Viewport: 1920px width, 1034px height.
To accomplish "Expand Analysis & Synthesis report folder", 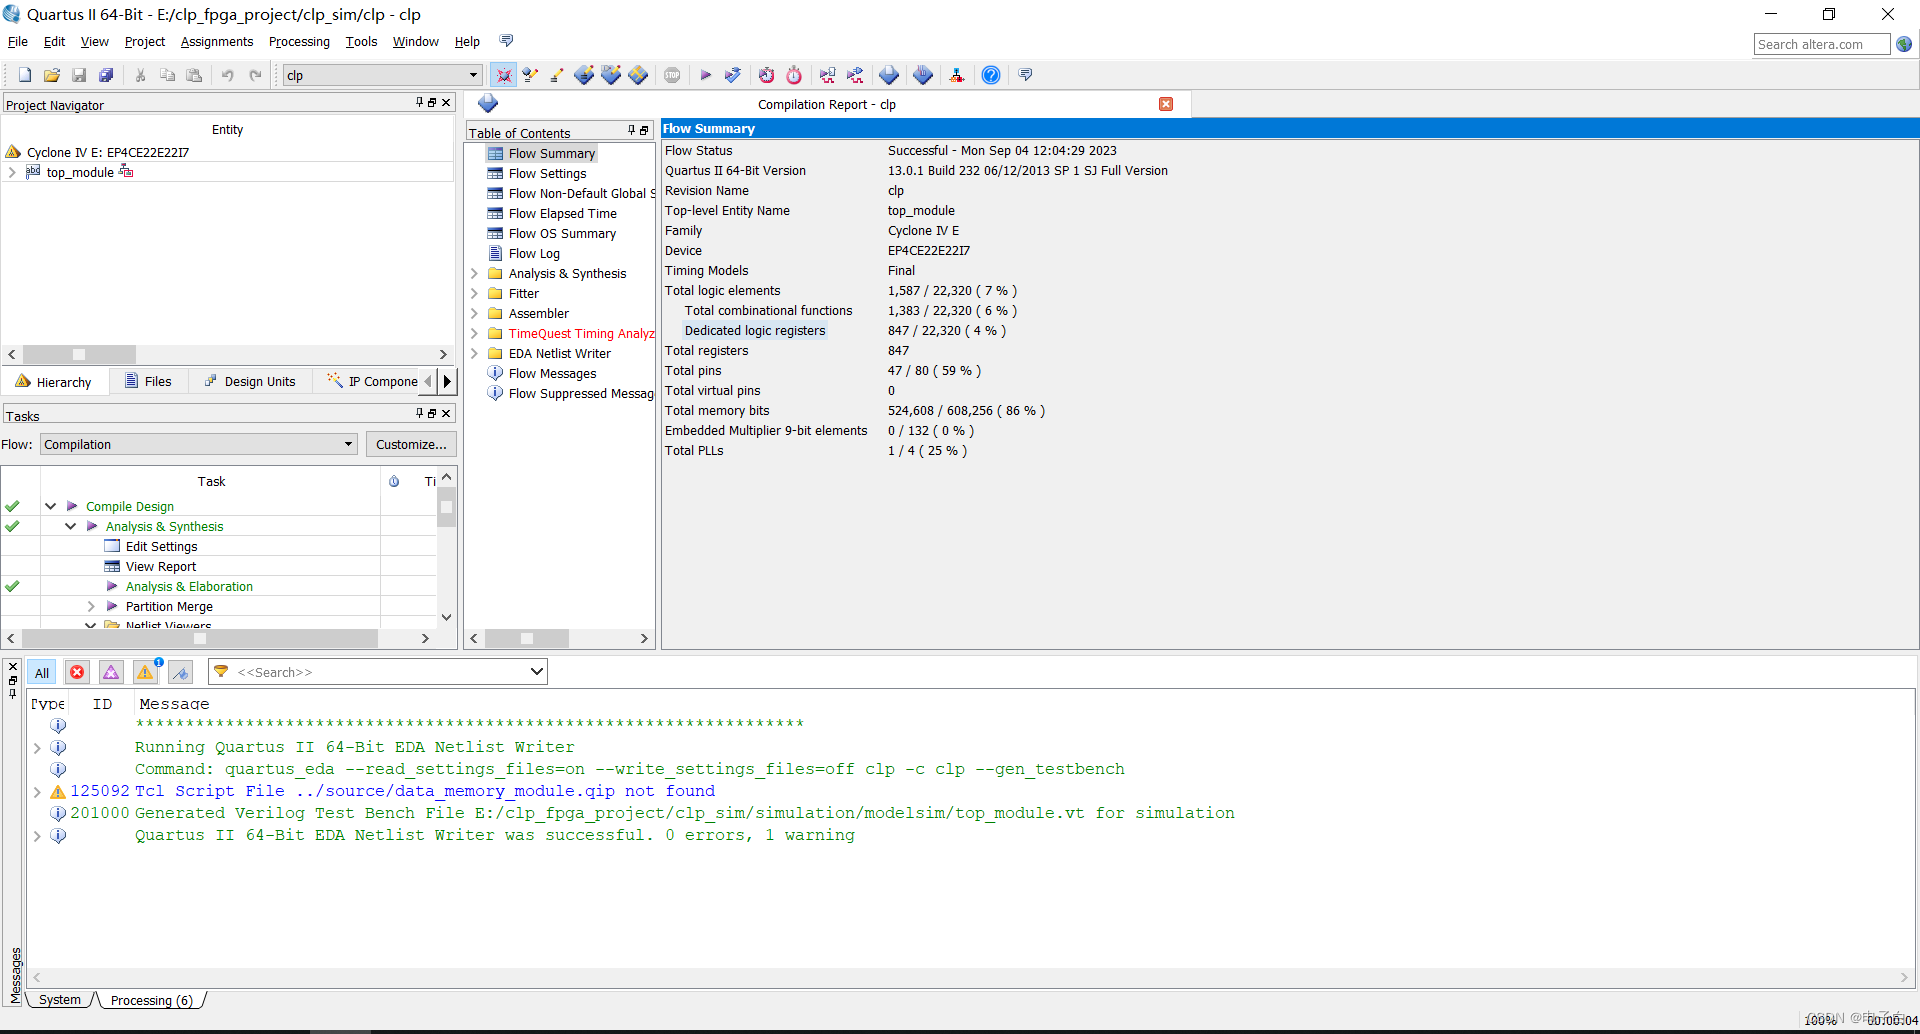I will tap(474, 273).
